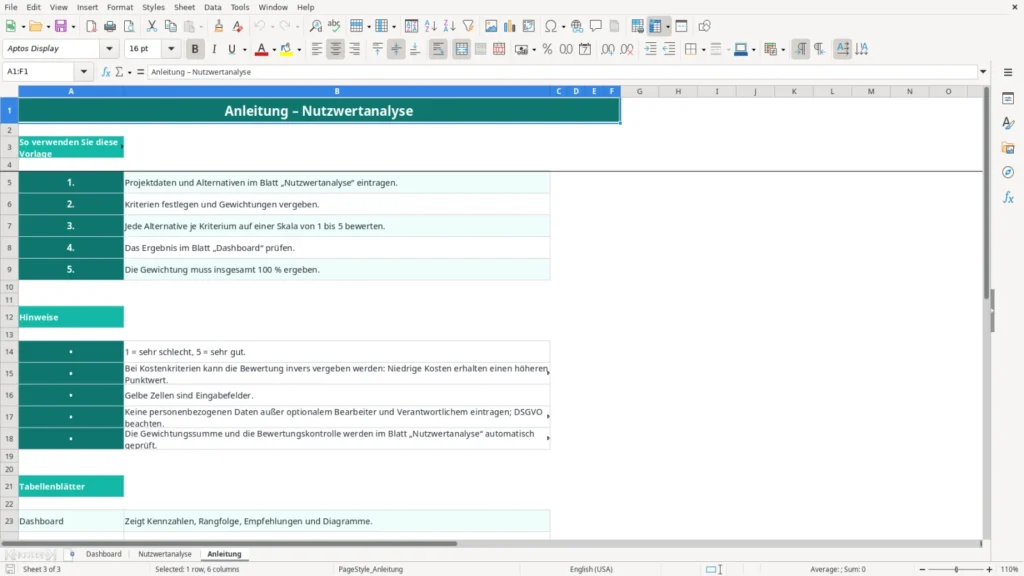
Task: Enable AutoFilter funnel icon
Action: [x=468, y=26]
